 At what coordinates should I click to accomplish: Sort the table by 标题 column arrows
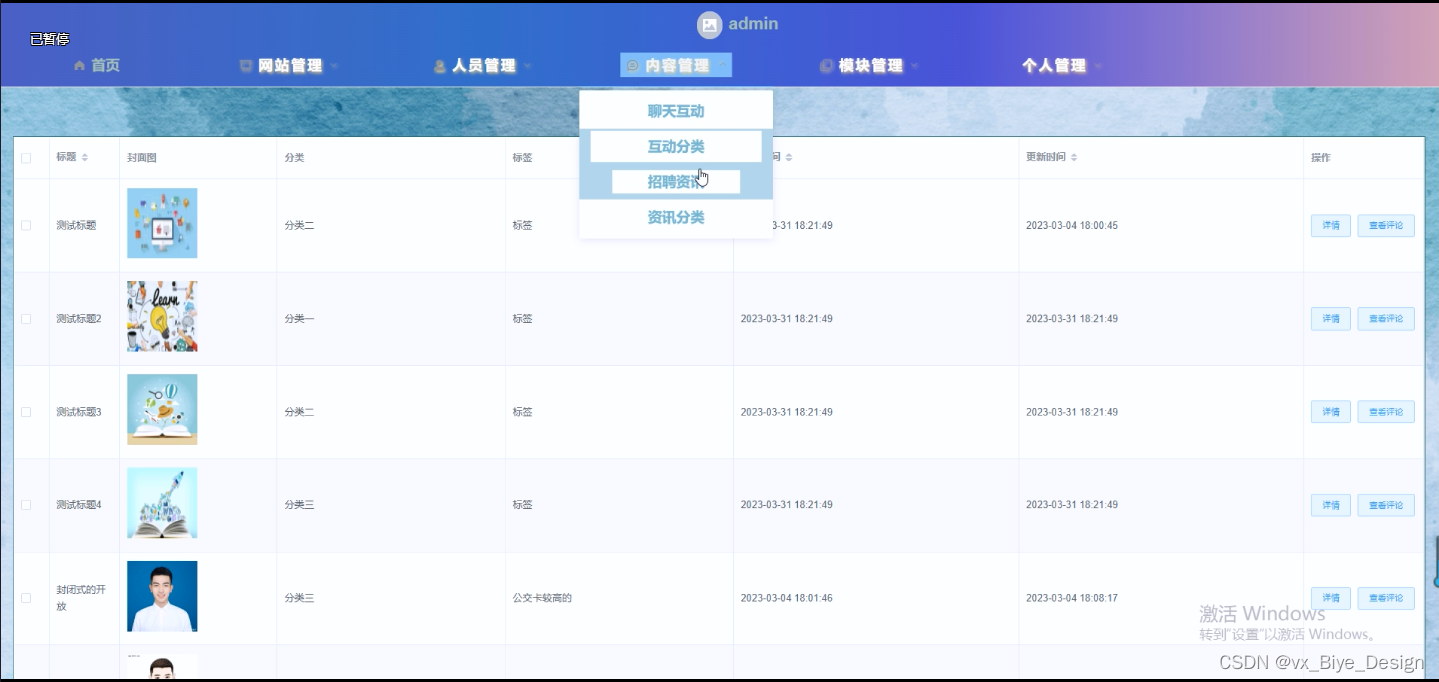tap(85, 158)
